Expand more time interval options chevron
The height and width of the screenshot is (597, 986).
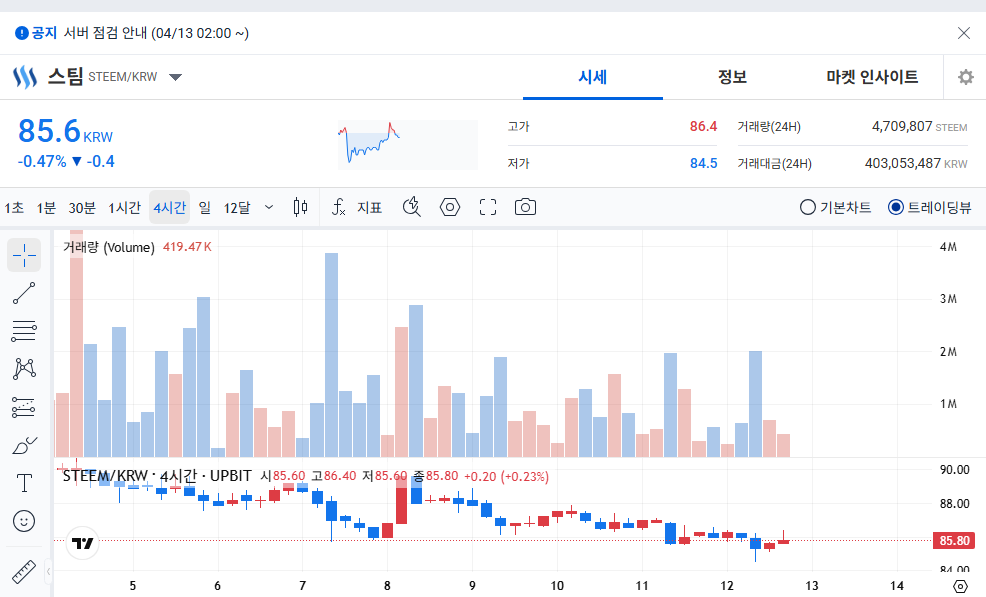click(x=269, y=207)
